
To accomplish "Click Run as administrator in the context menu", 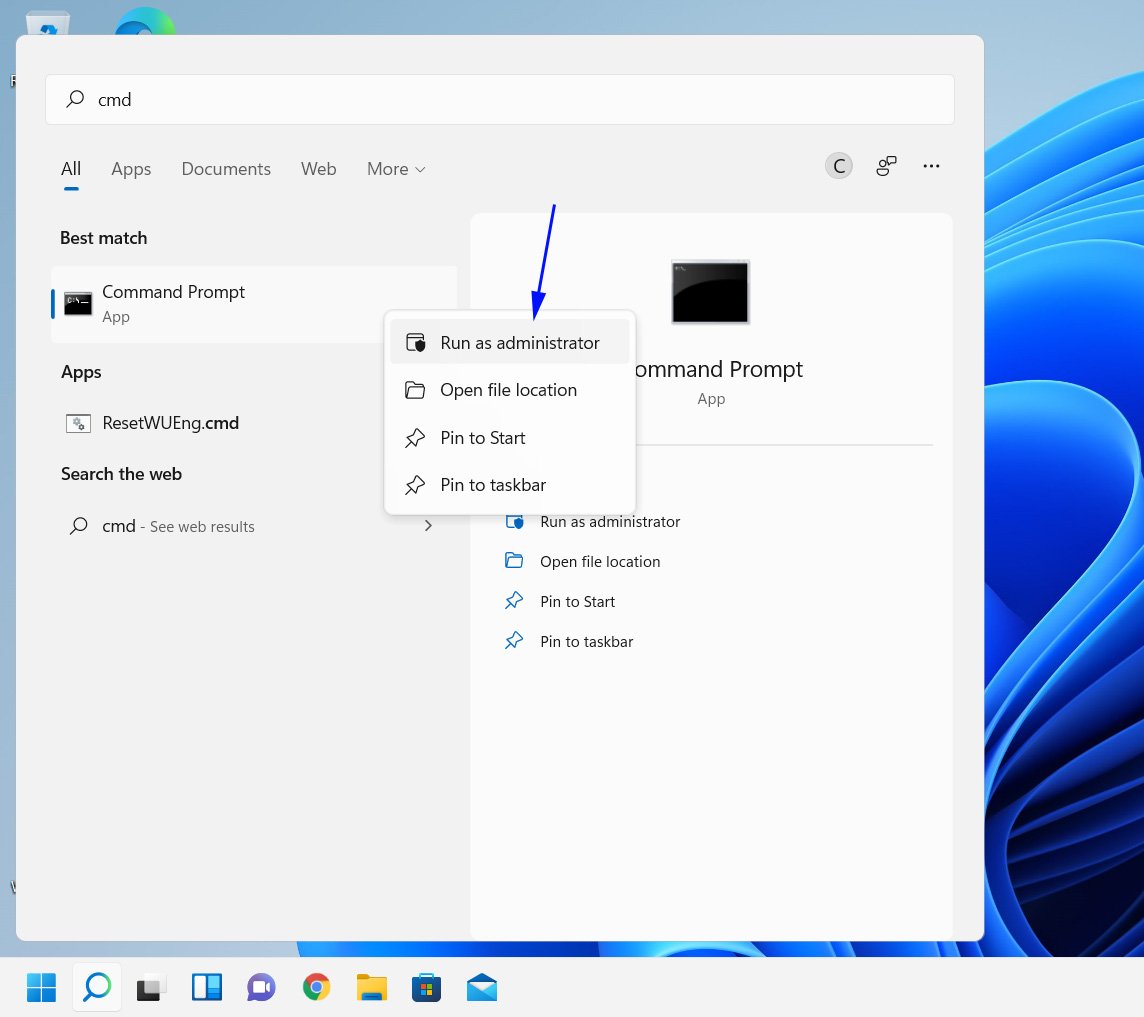I will tap(519, 342).
